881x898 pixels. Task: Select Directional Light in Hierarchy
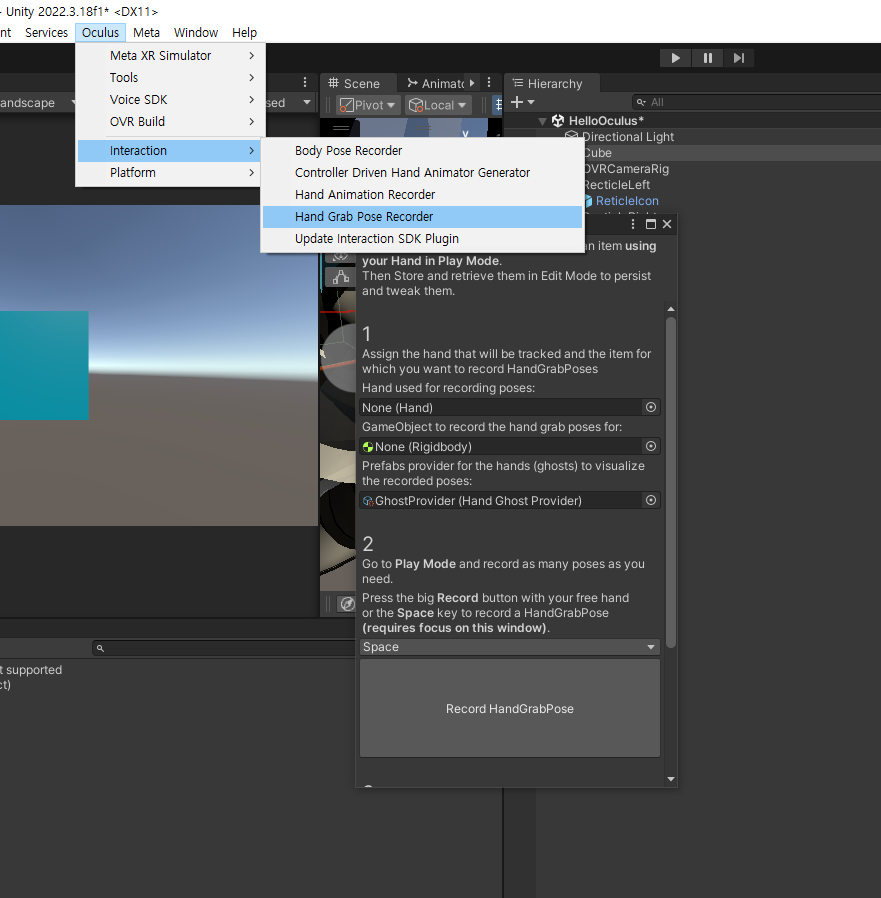628,137
